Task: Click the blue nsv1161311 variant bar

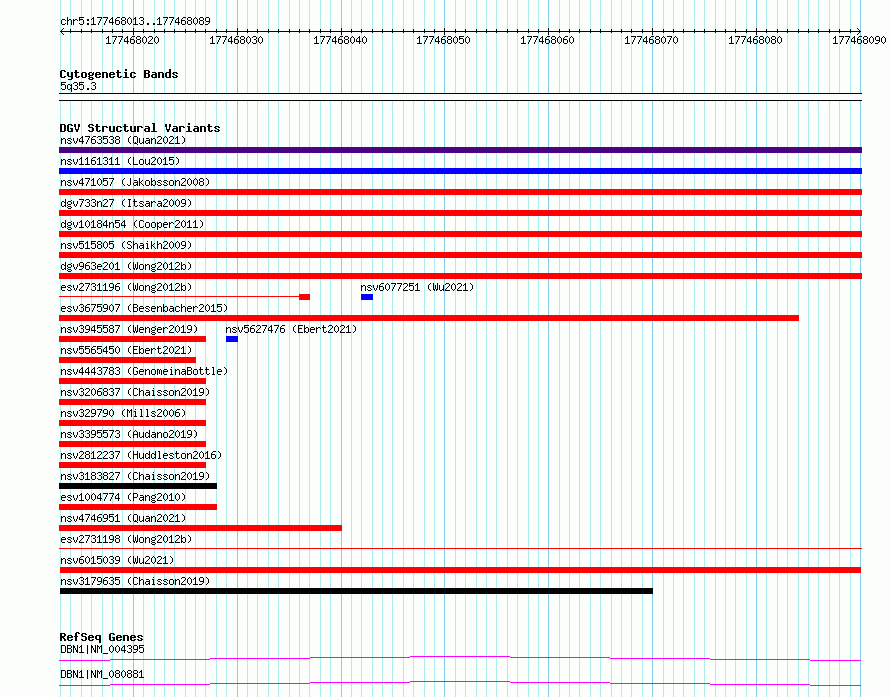Action: tap(460, 171)
